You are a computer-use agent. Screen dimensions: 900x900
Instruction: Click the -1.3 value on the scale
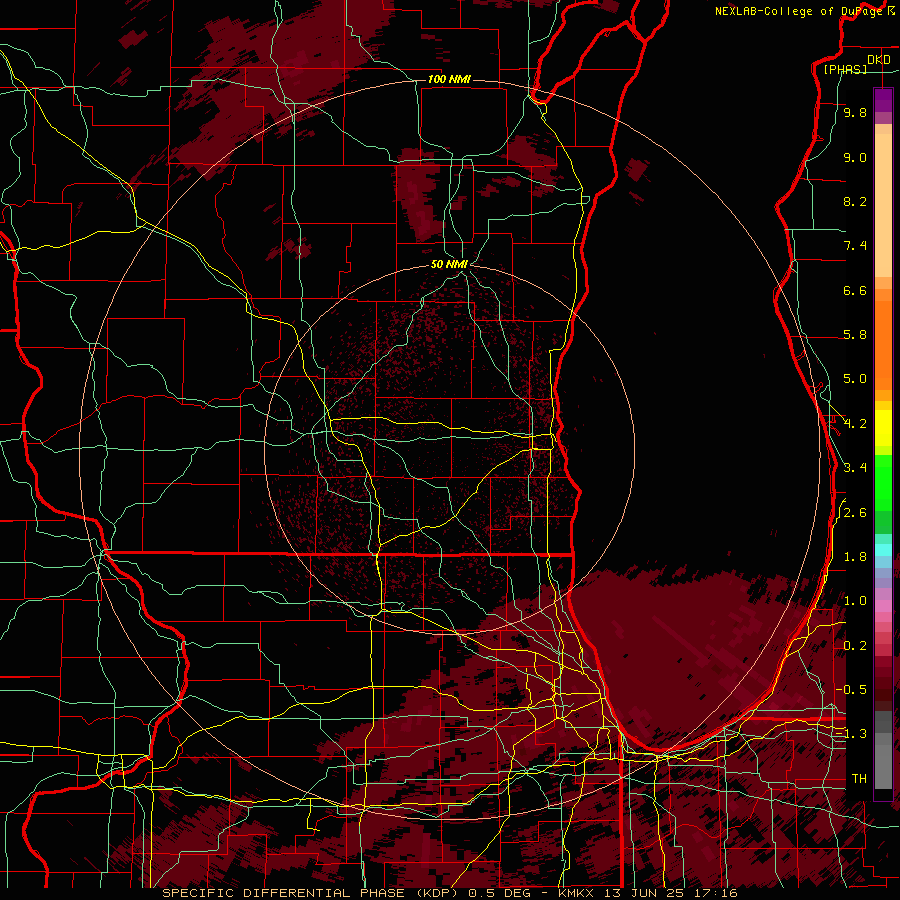point(851,734)
